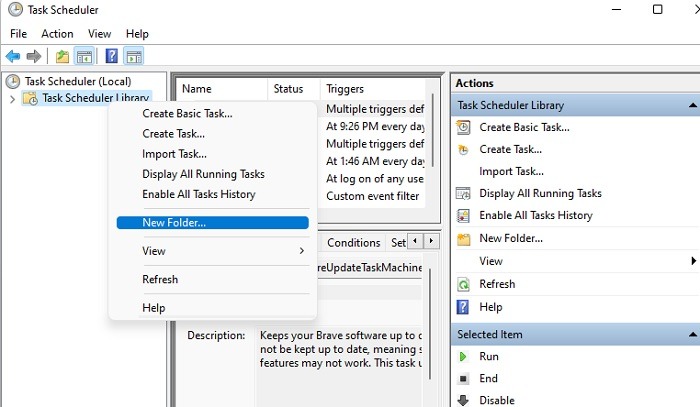
Task: Select task row 'At 1:46 AM every day'
Action: coord(375,161)
